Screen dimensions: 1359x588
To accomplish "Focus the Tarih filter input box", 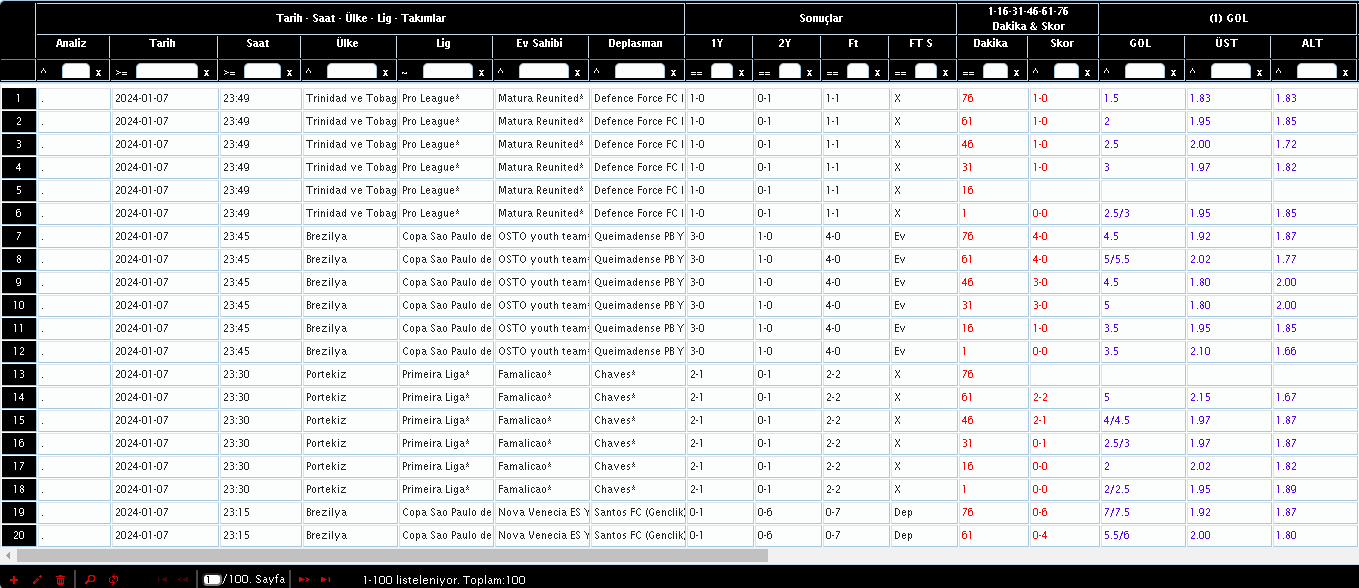I will point(167,71).
